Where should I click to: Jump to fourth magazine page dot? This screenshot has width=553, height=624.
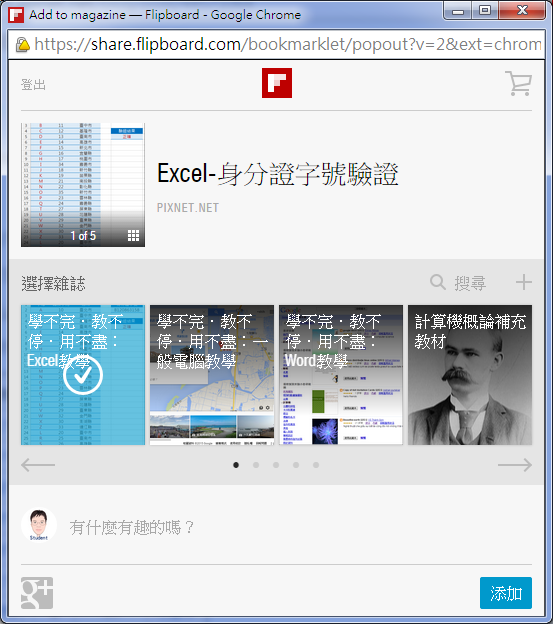[x=296, y=465]
